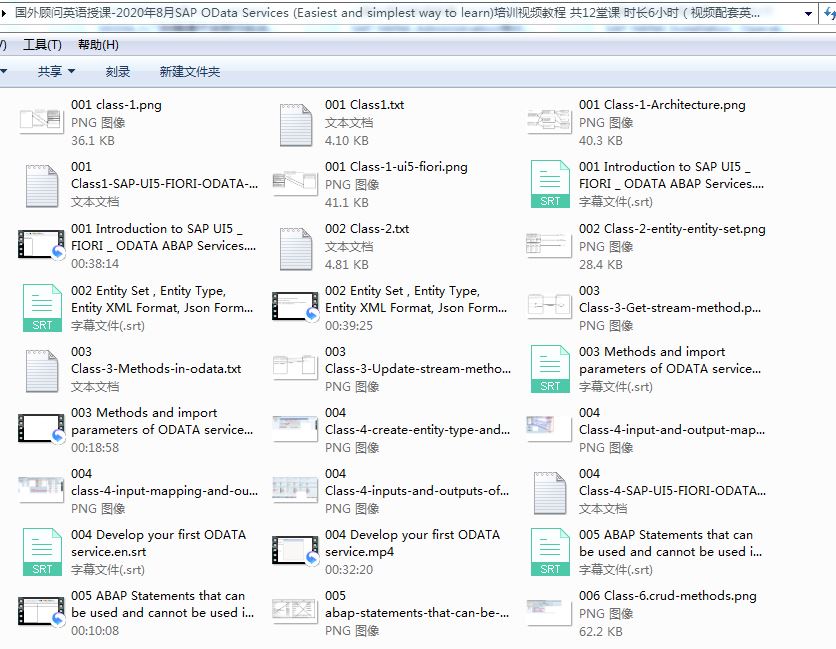
Task: Open the 工具(T) menu
Action: tap(42, 45)
